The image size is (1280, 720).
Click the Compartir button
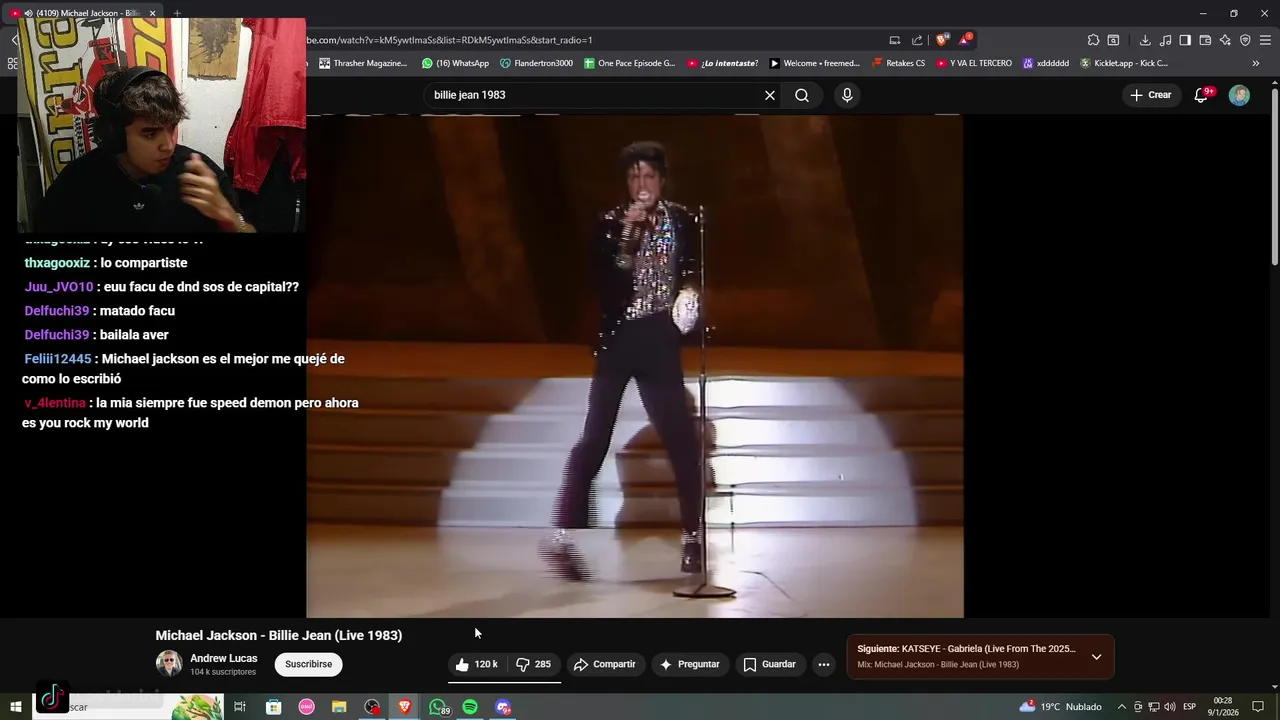tap(604, 664)
